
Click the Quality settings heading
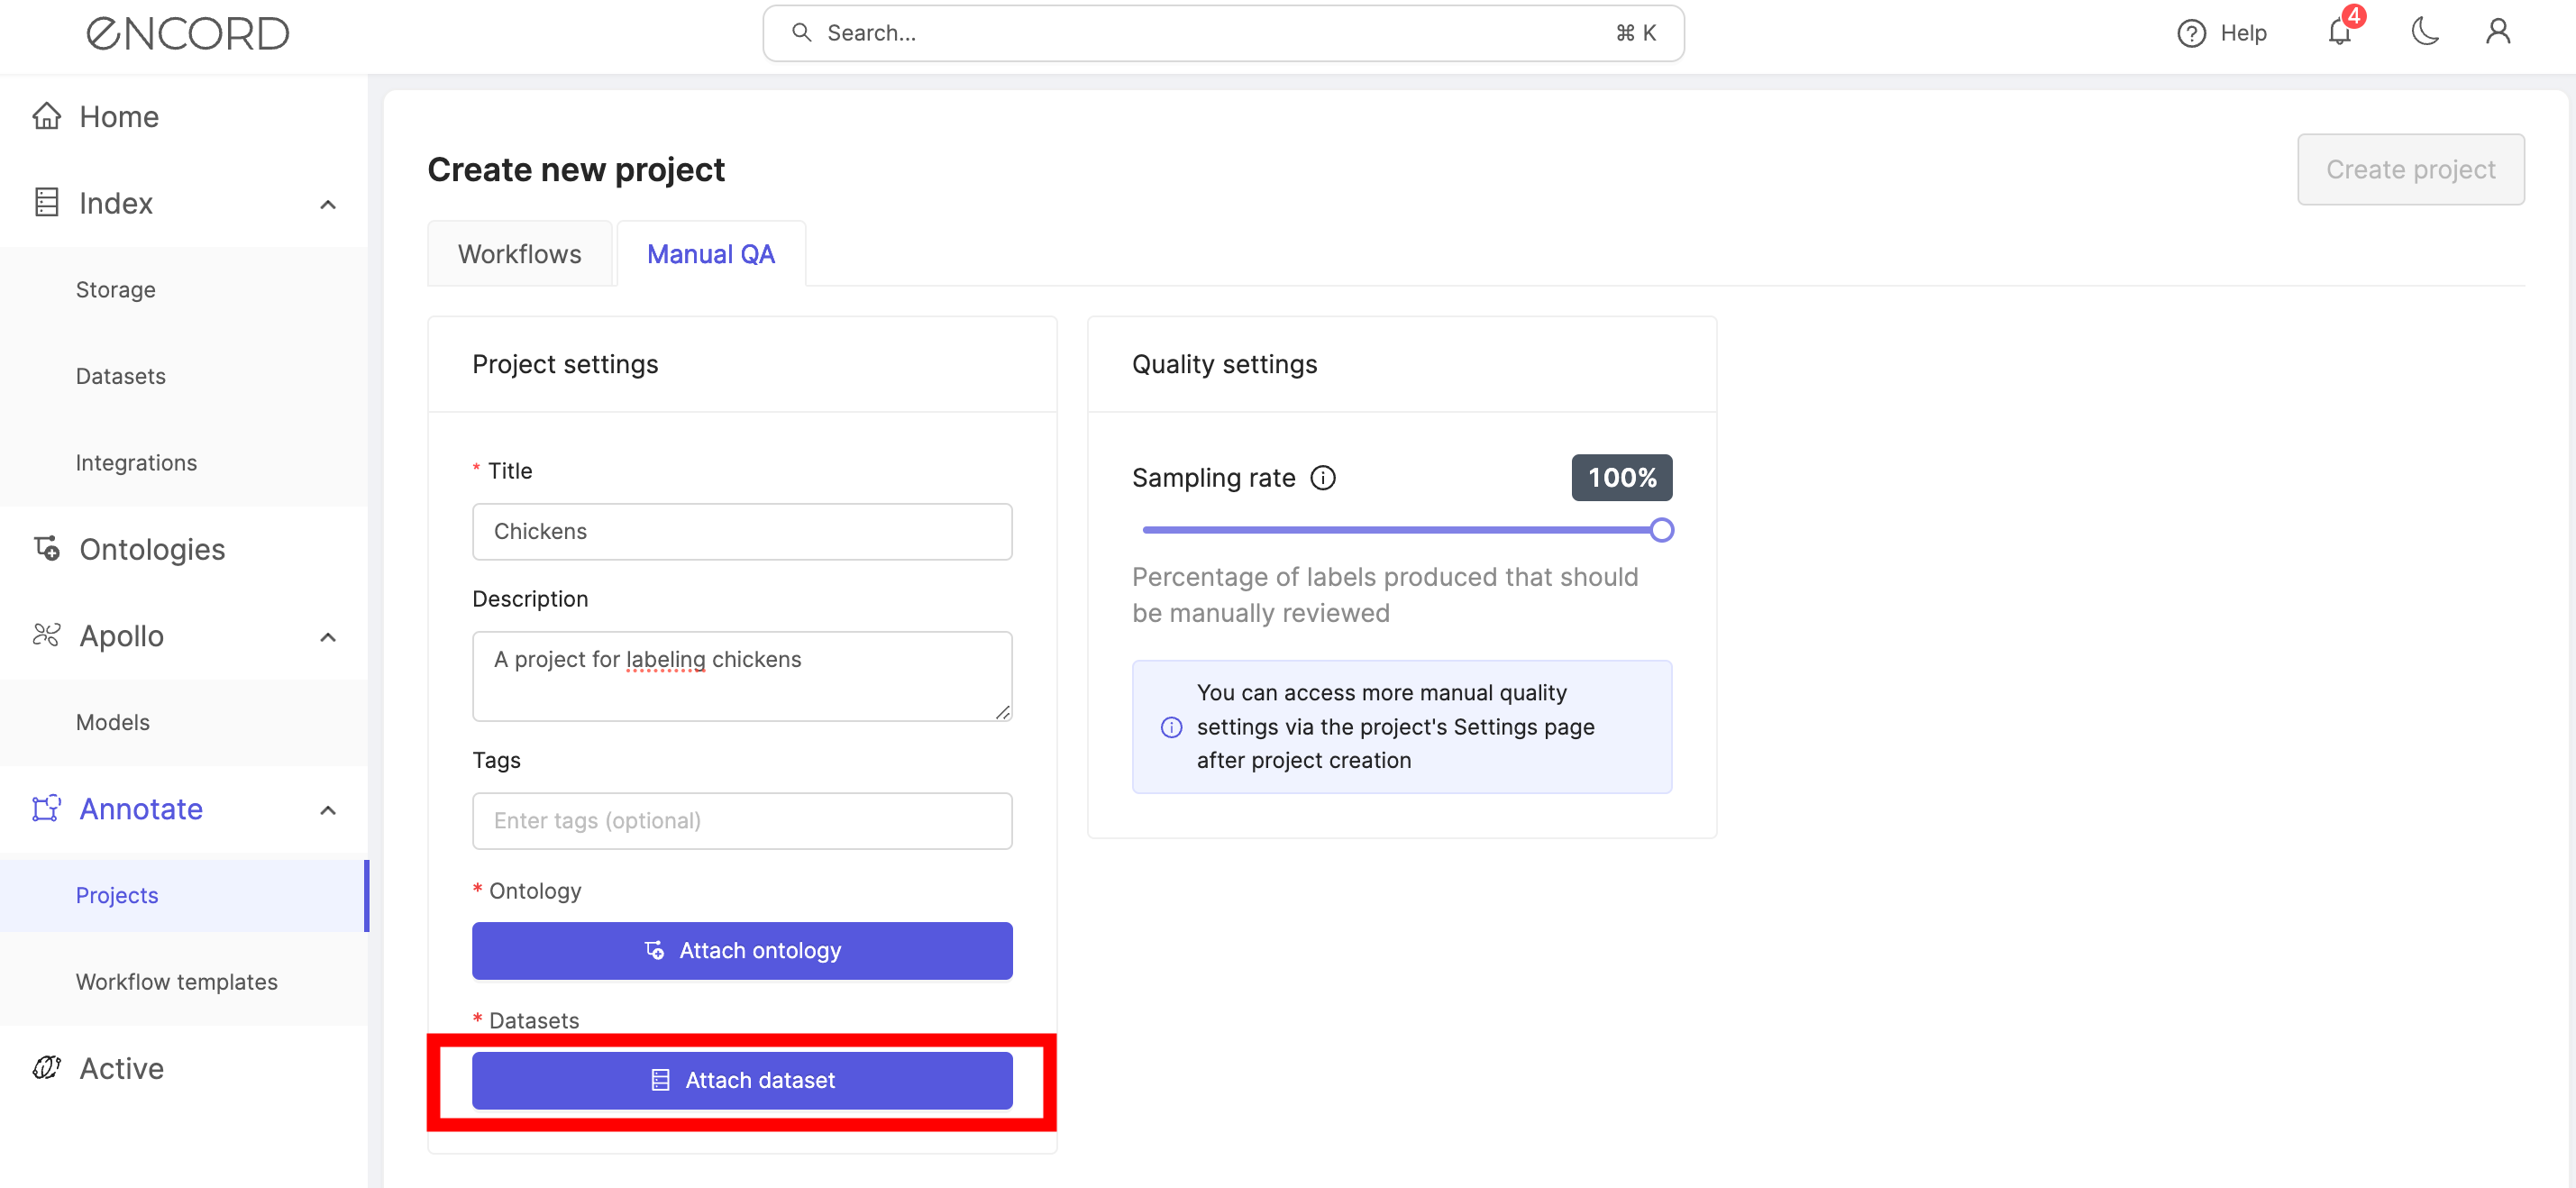click(x=1224, y=364)
